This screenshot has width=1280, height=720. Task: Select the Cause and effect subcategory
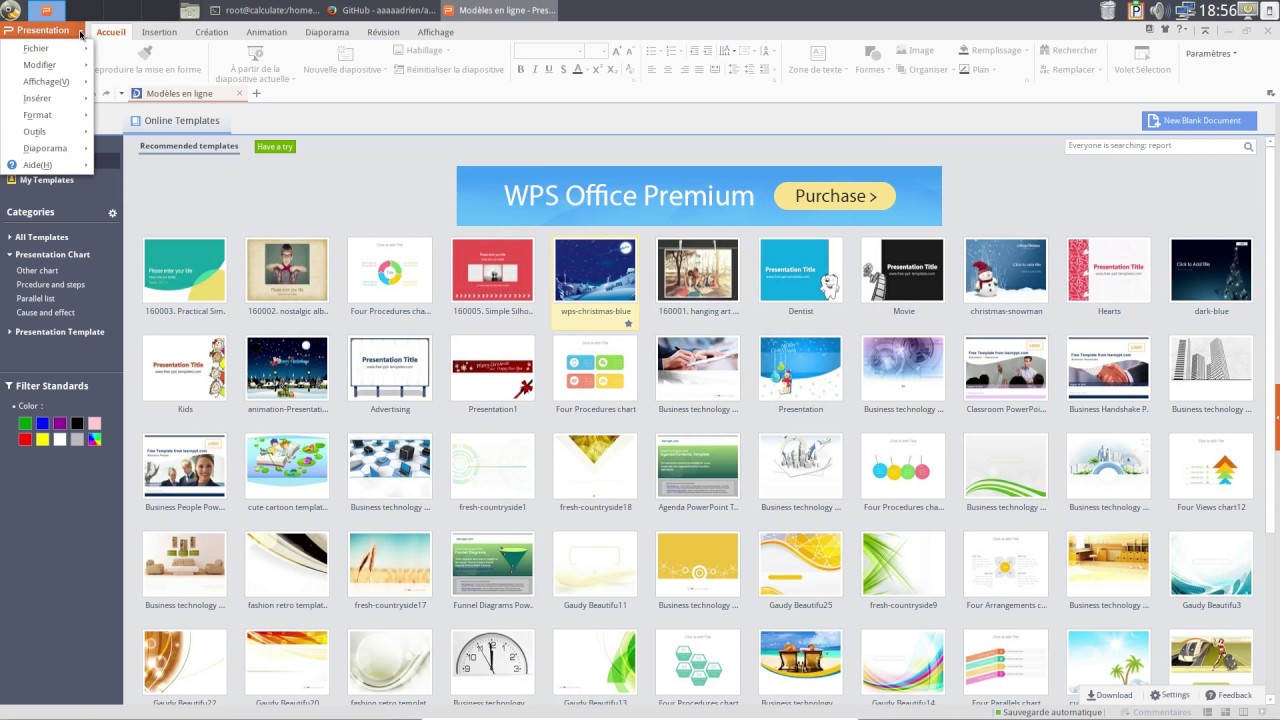pyautogui.click(x=45, y=312)
